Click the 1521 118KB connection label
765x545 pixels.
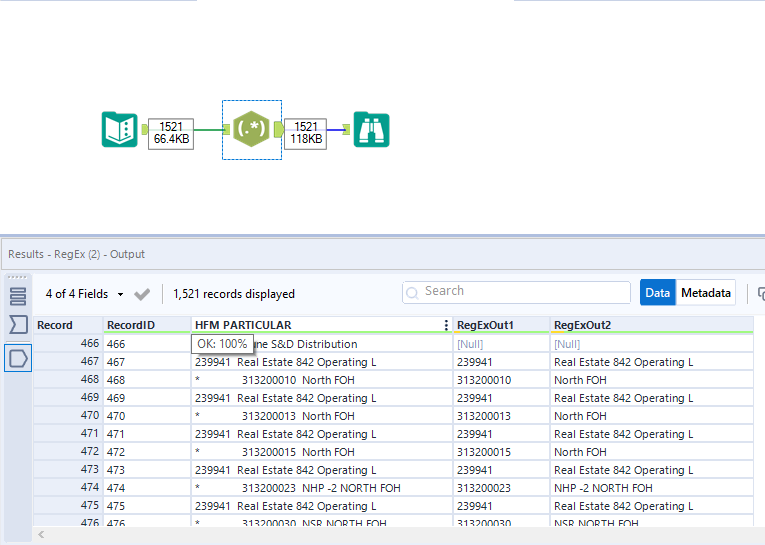[x=305, y=133]
